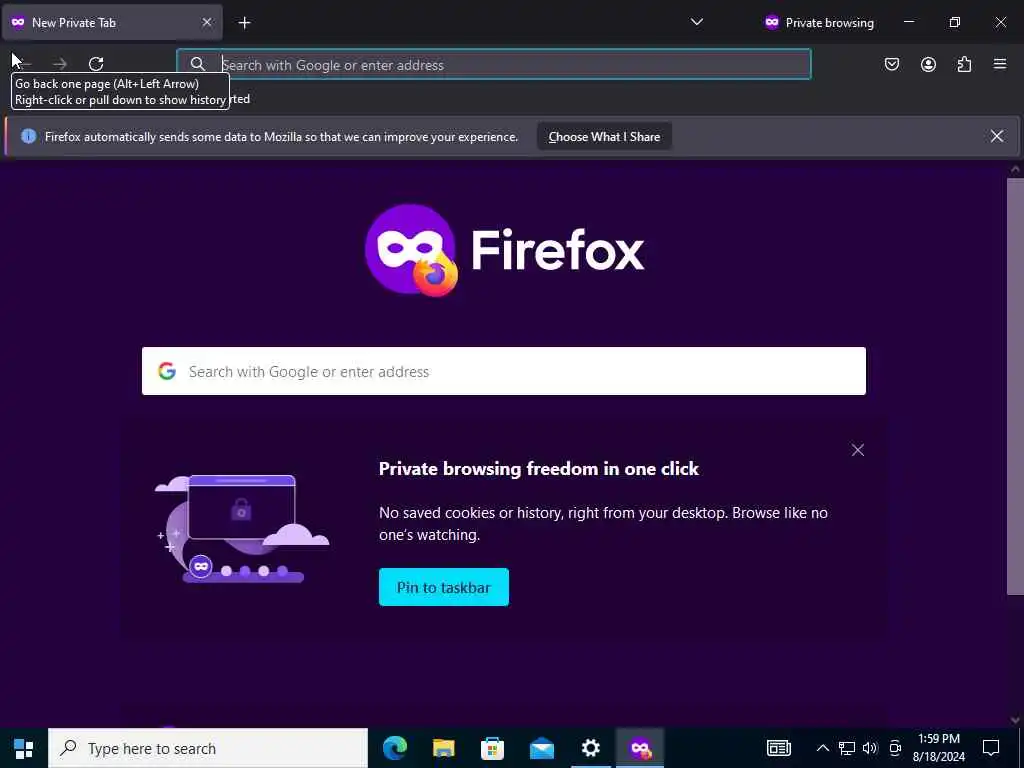Open News and interests taskbar widget

coord(778,748)
